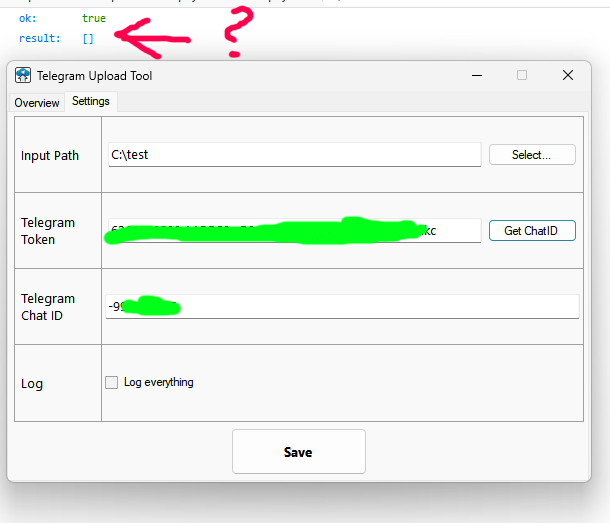Enable the Log everything checkbox
Screen dimensions: 610x523
tap(112, 382)
